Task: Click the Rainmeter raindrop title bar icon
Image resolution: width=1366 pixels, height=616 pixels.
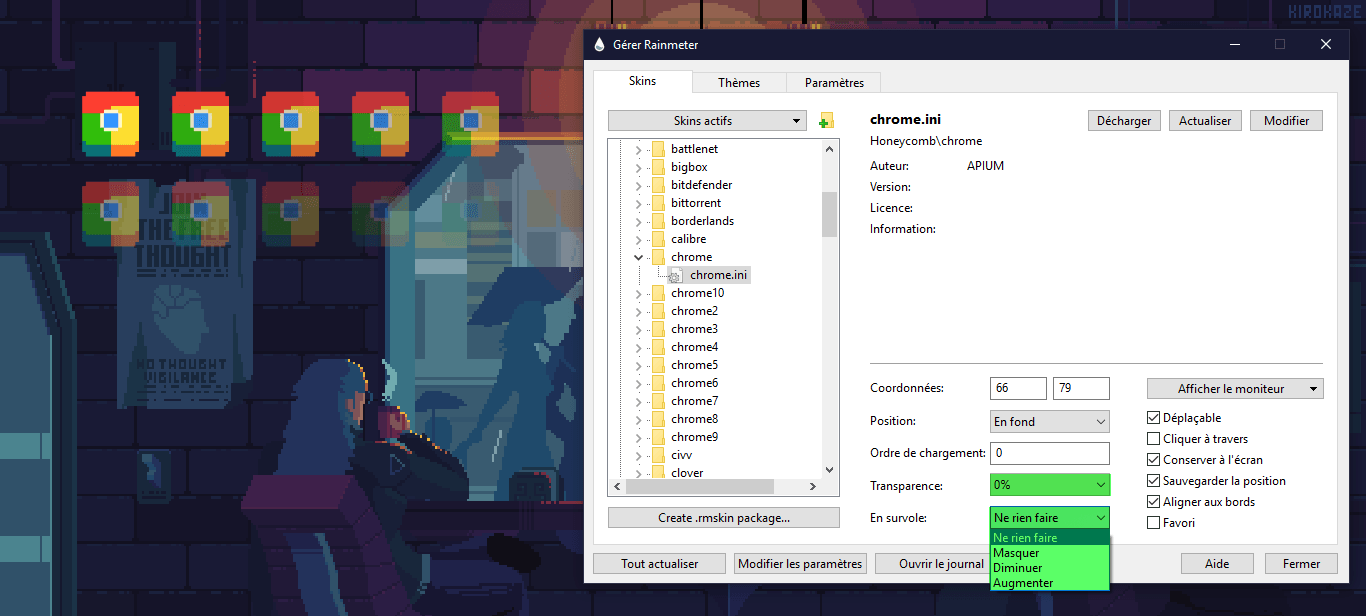Action: coord(599,45)
